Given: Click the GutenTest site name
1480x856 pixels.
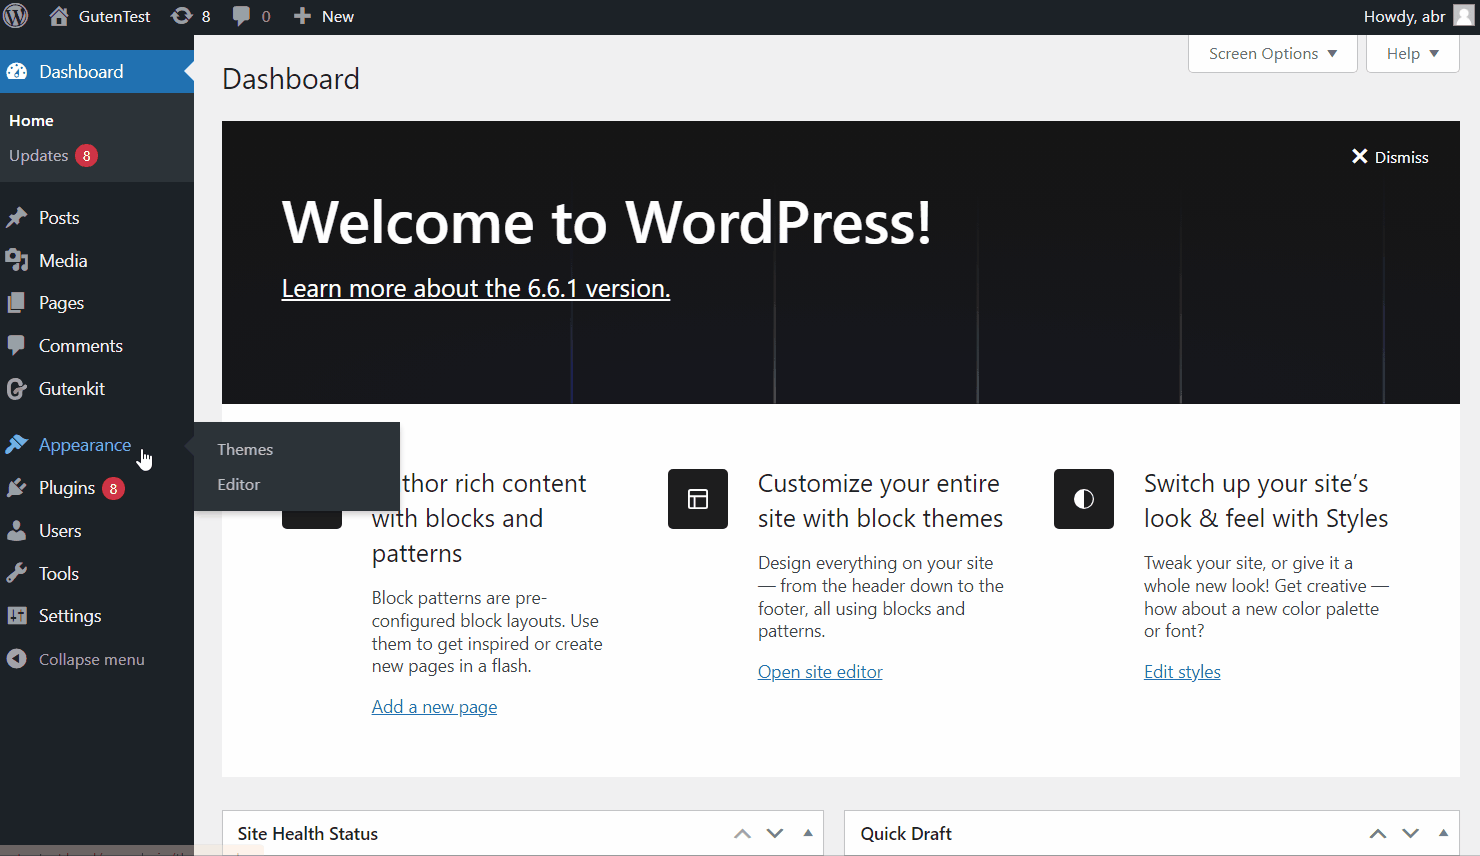Looking at the screenshot, I should coord(115,16).
